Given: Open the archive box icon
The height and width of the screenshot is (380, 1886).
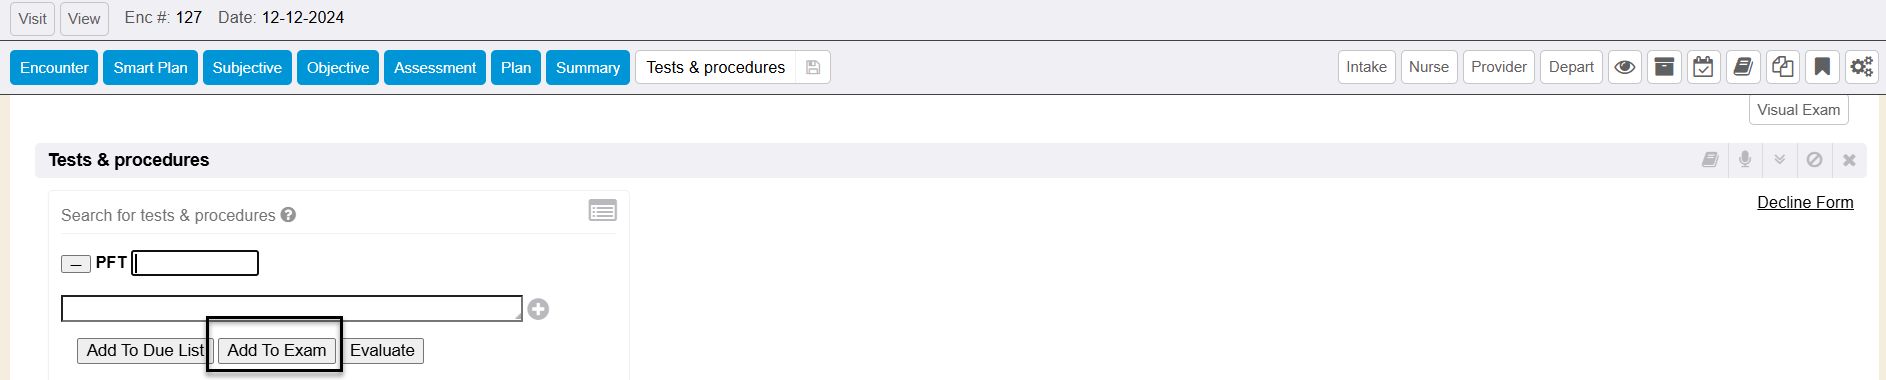Looking at the screenshot, I should (x=1664, y=67).
